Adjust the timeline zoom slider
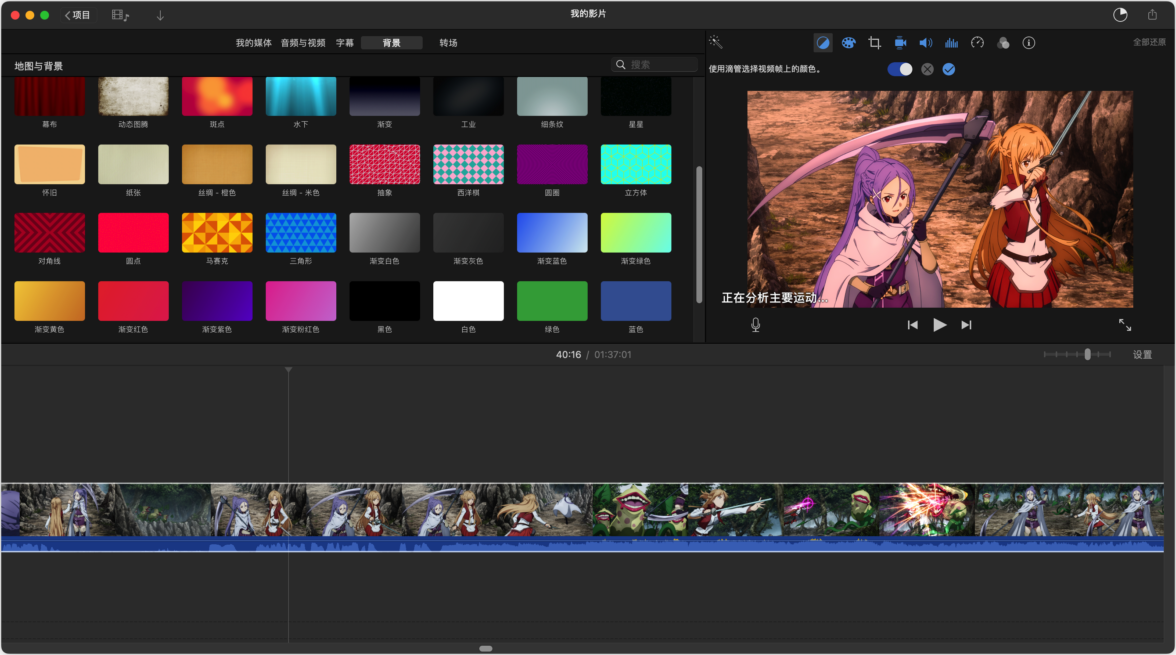The height and width of the screenshot is (655, 1176). [x=1088, y=354]
